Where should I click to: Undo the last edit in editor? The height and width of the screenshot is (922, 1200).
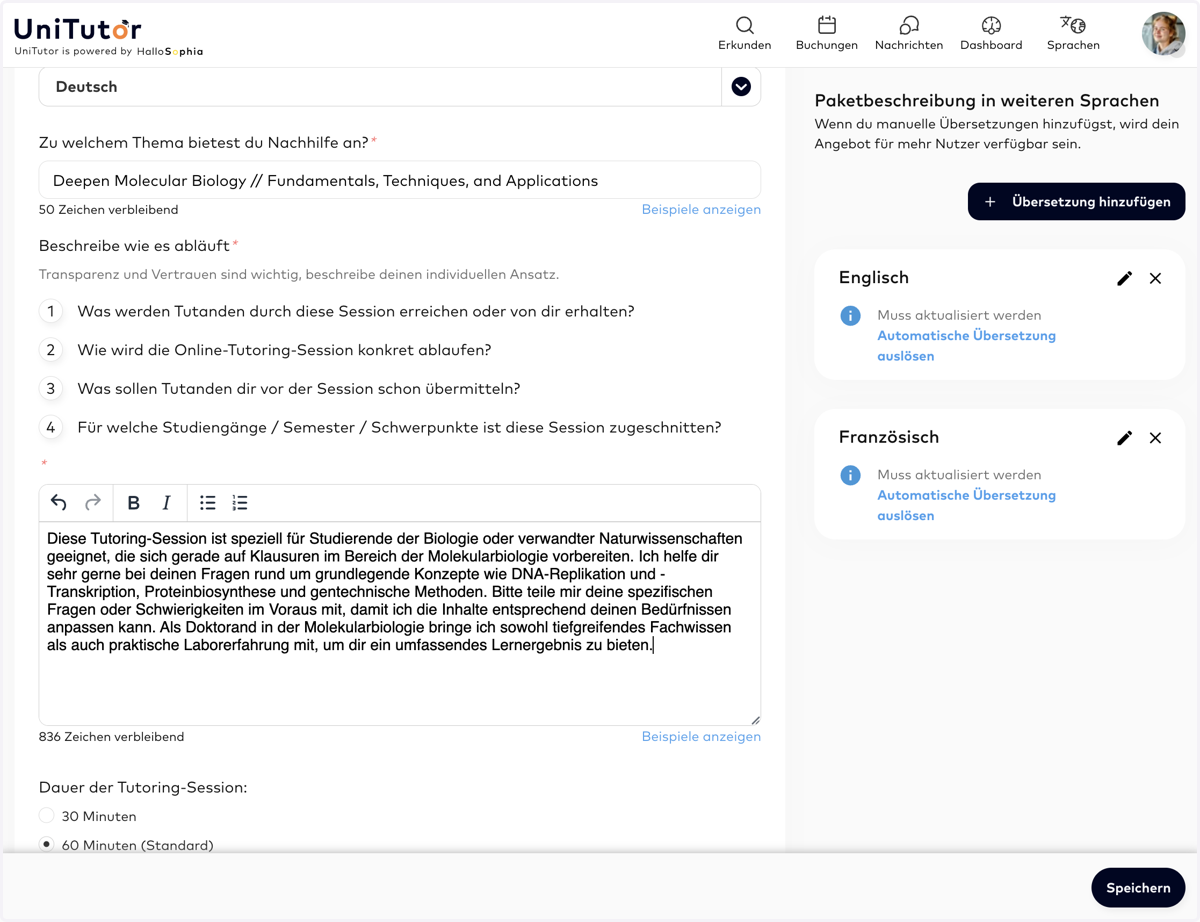pos(59,503)
